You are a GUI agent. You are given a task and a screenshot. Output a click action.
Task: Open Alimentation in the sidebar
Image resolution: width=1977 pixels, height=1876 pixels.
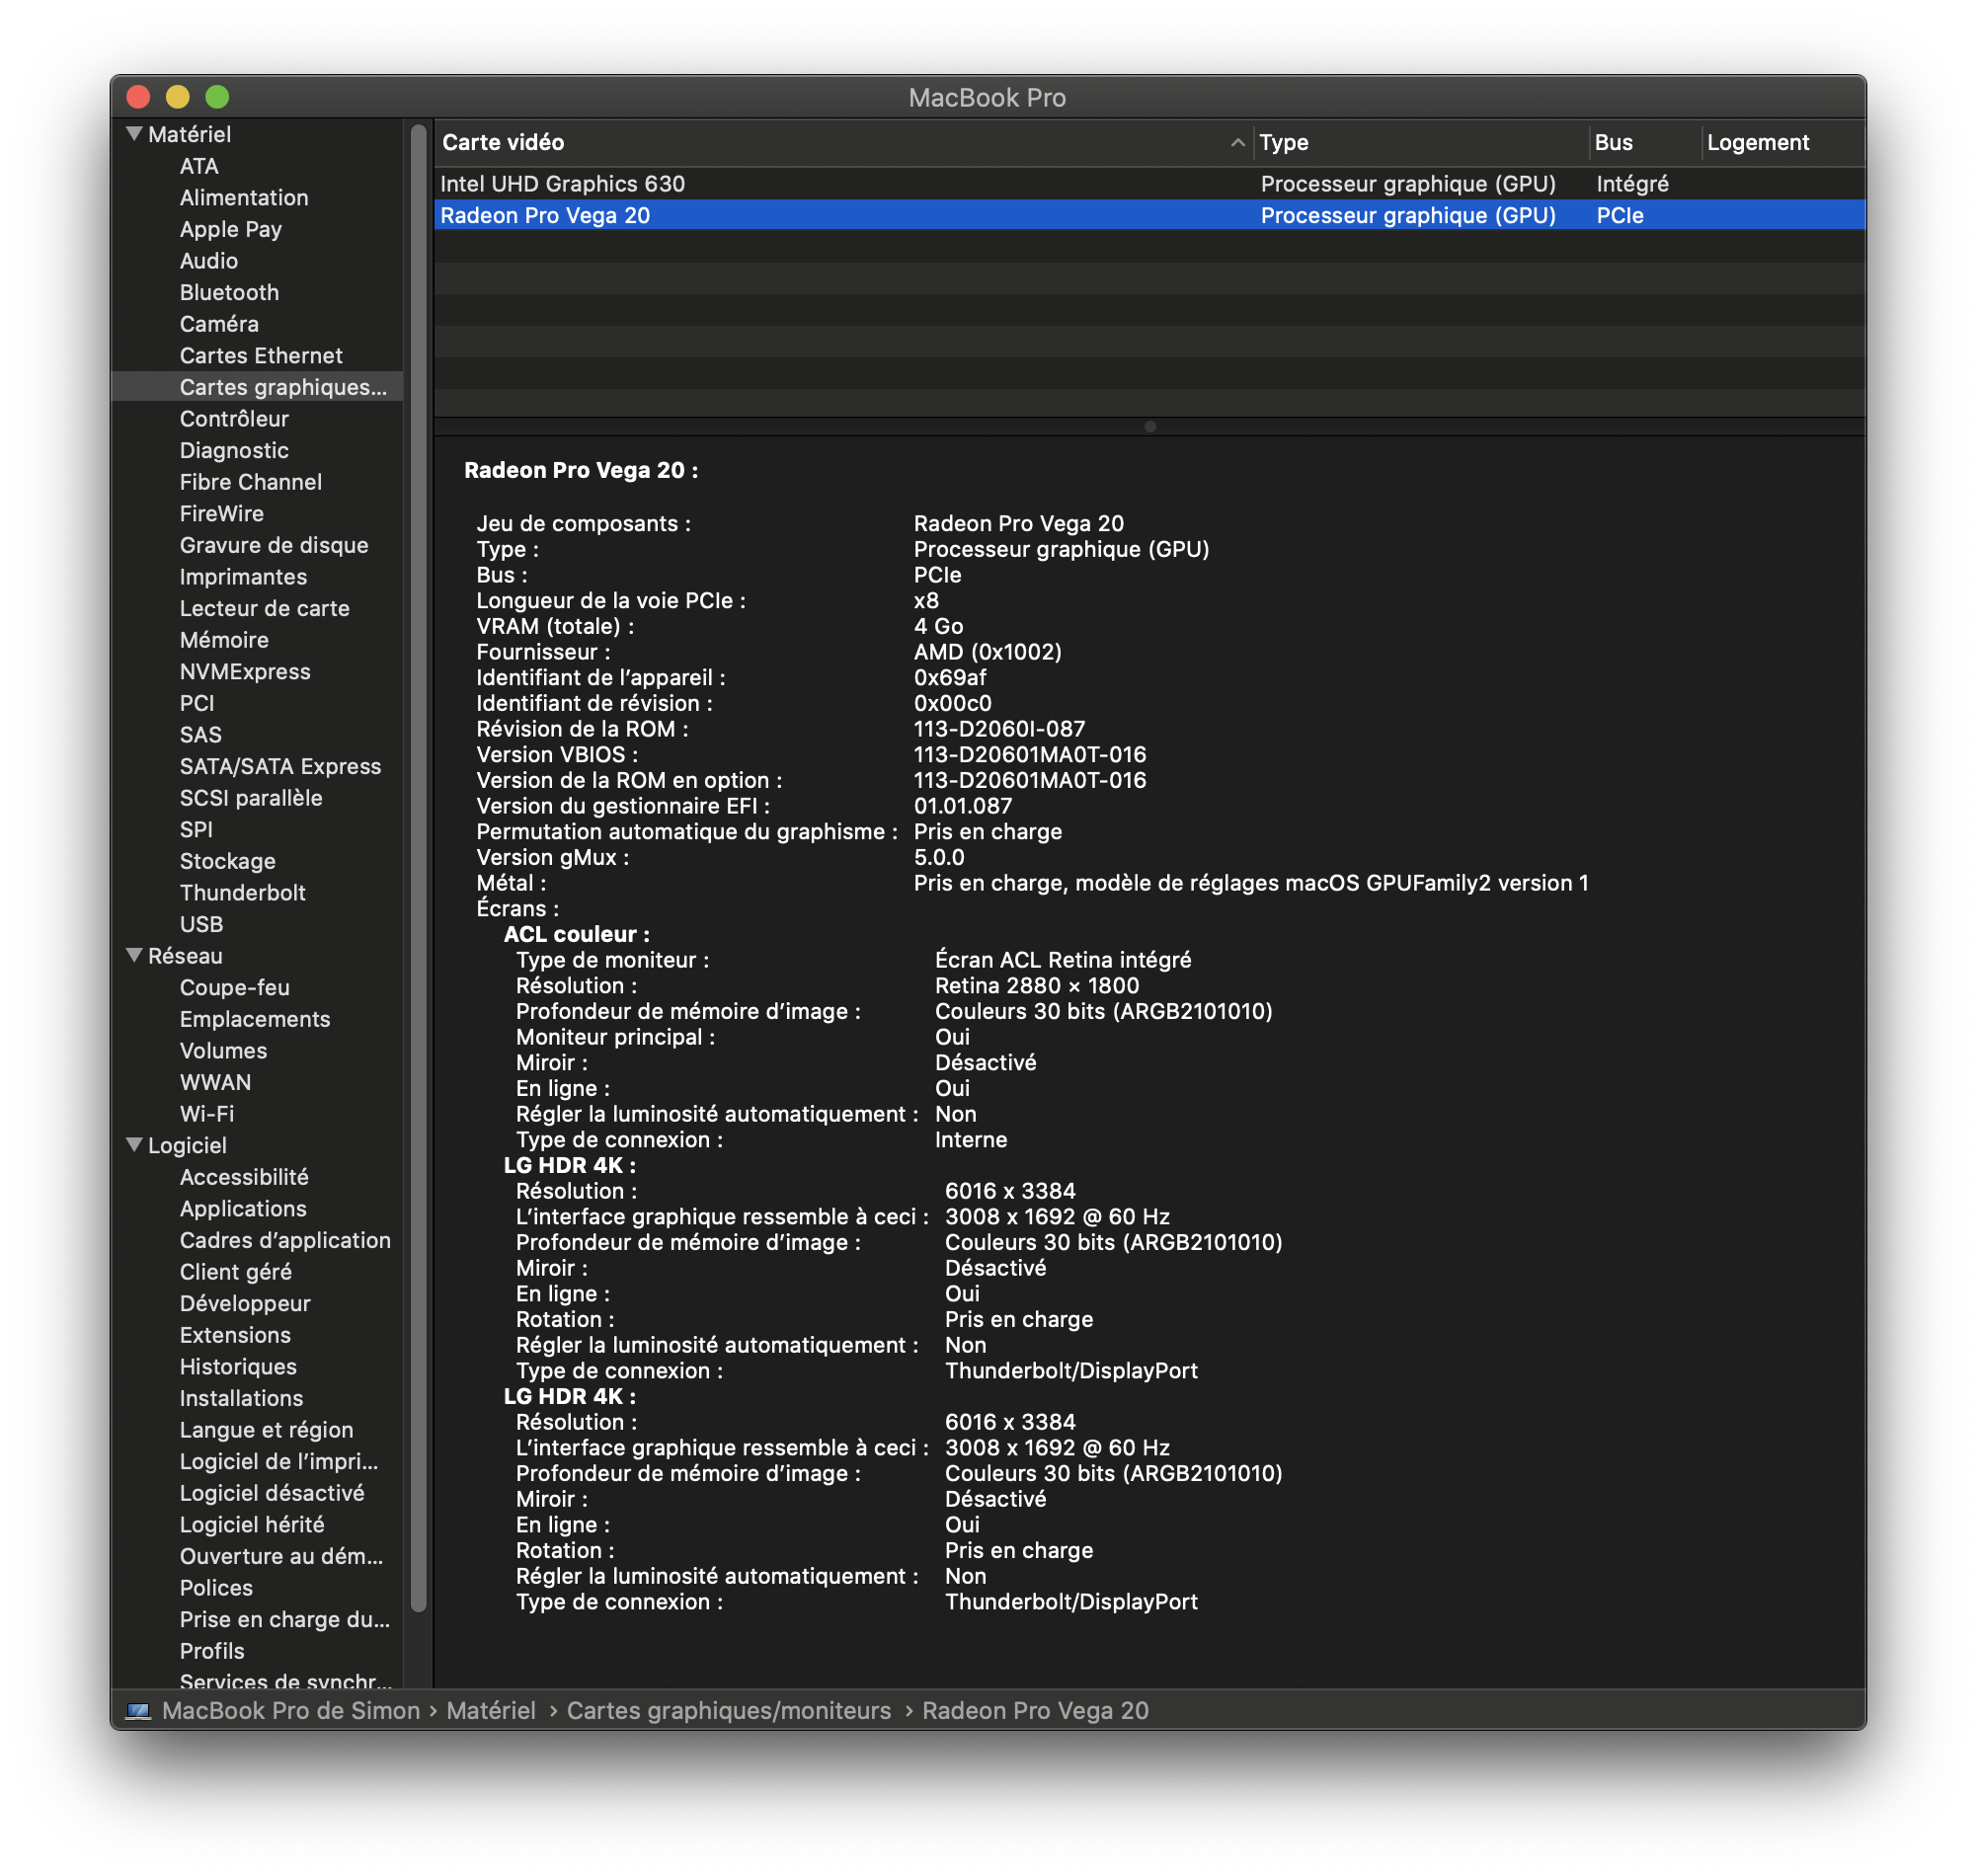244,198
